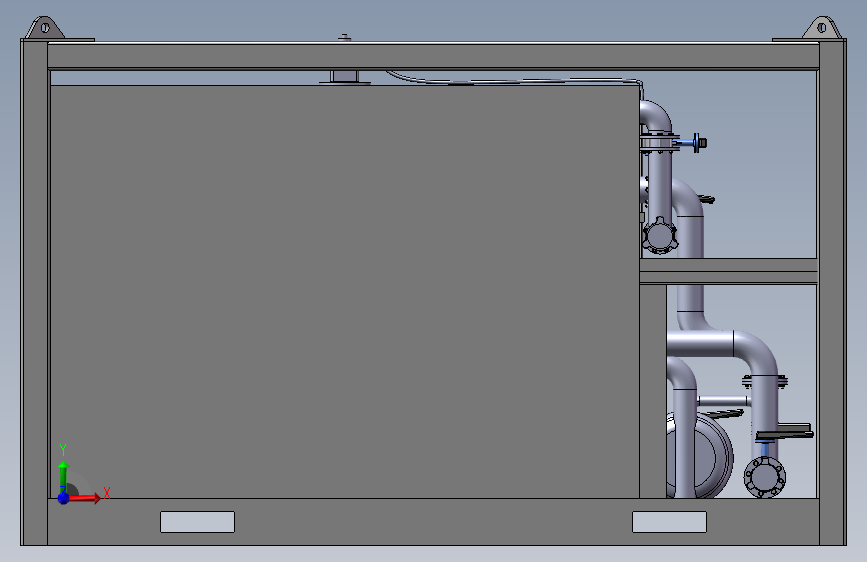This screenshot has height=562, width=867.
Task: Select the inner vertical support post
Action: [653, 391]
